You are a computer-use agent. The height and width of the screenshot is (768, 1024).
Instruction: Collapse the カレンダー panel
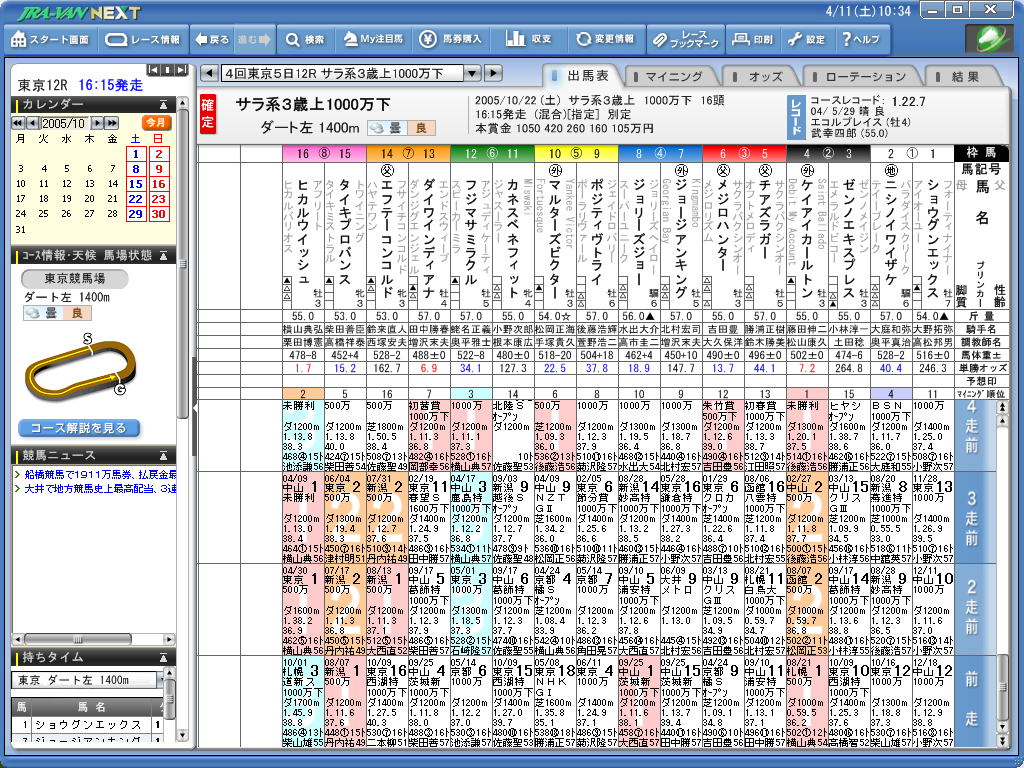pyautogui.click(x=163, y=104)
